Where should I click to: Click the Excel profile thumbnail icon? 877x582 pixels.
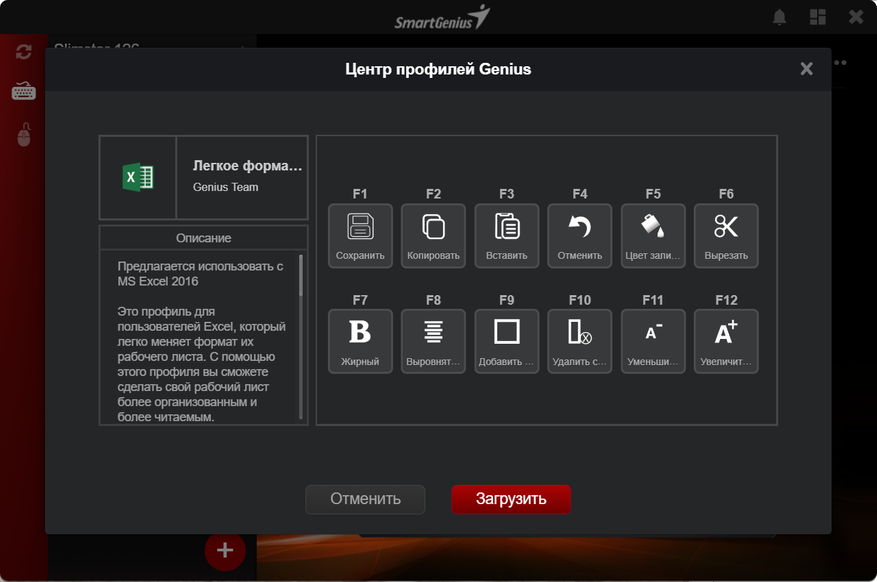(138, 178)
